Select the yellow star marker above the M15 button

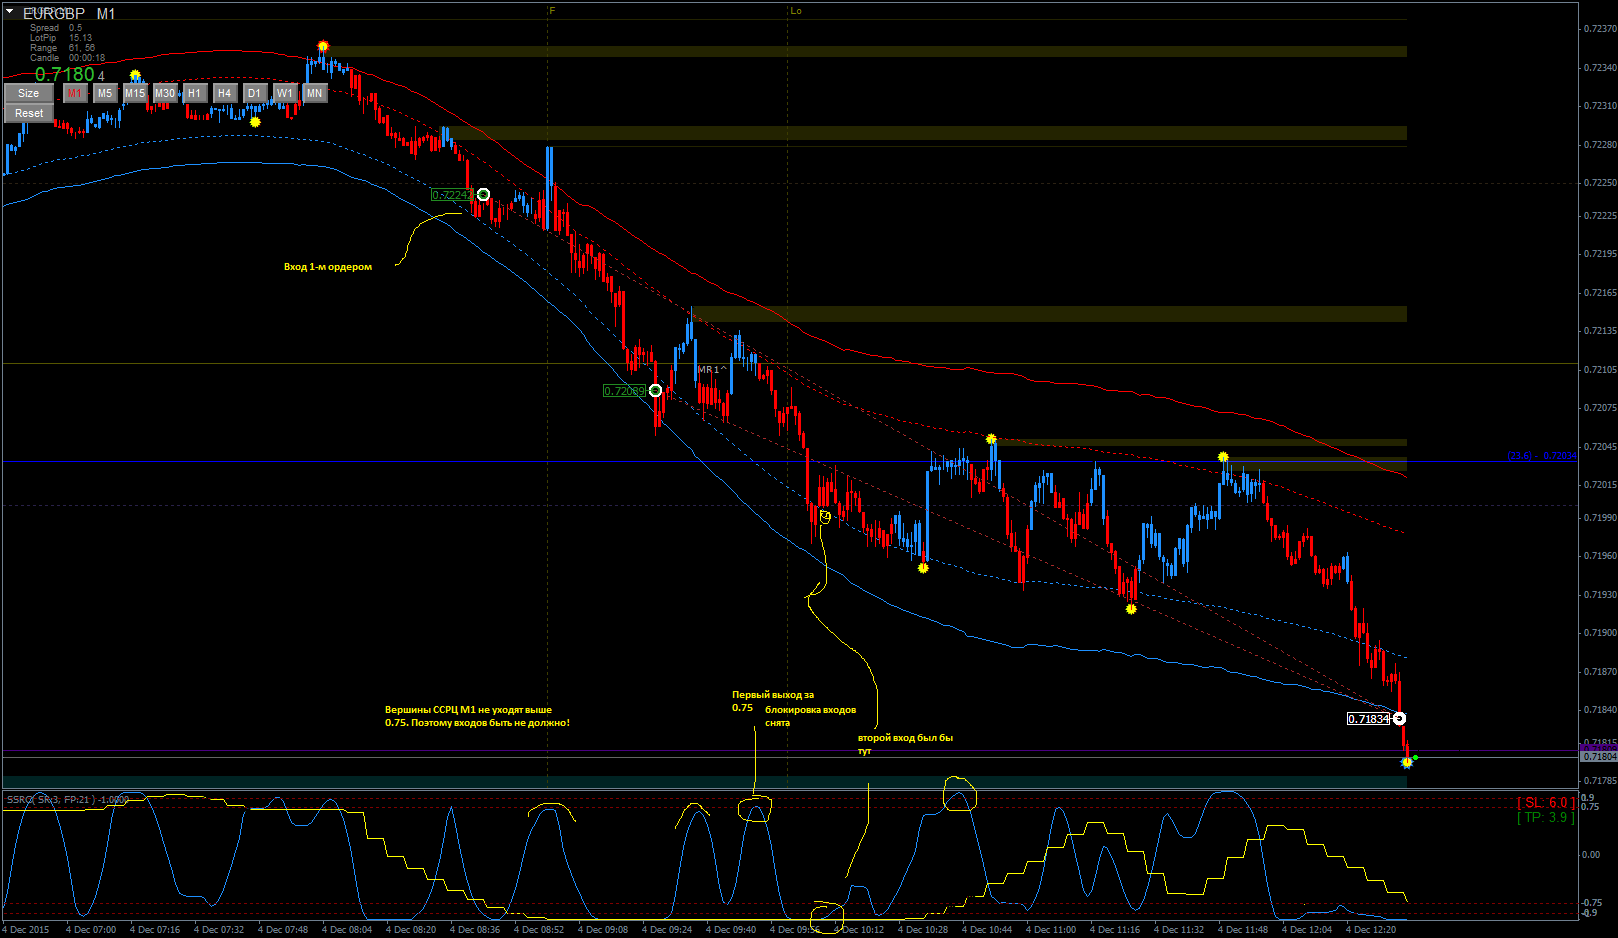135,75
